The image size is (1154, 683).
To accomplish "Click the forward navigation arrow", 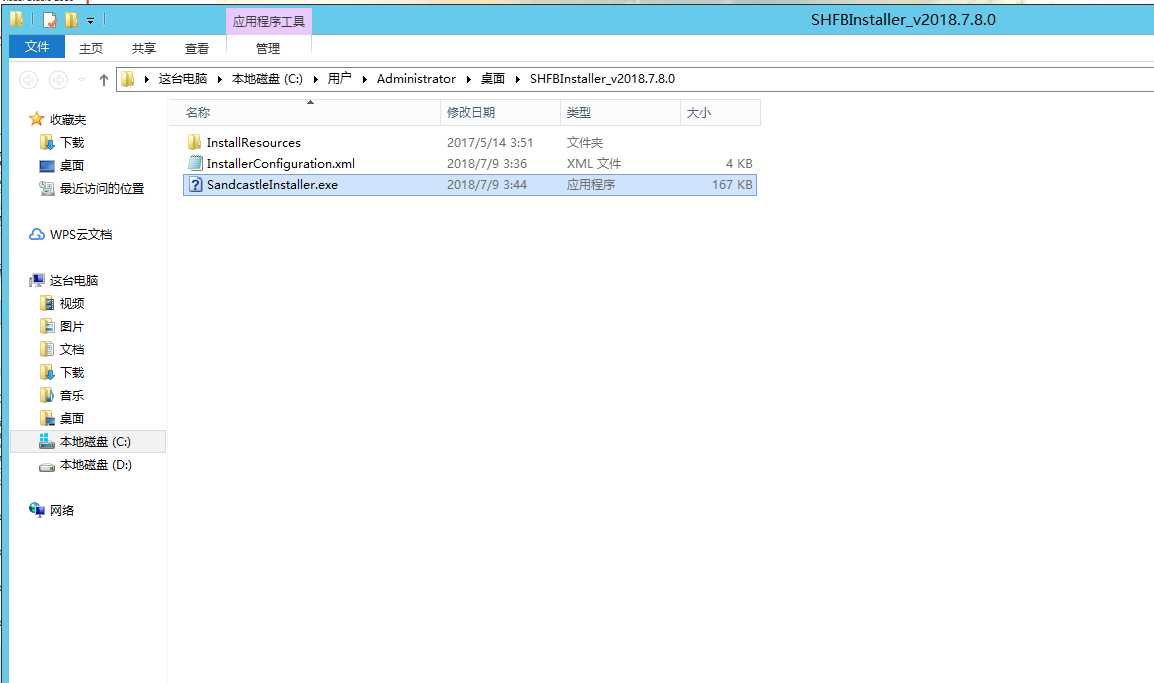I will pos(58,79).
